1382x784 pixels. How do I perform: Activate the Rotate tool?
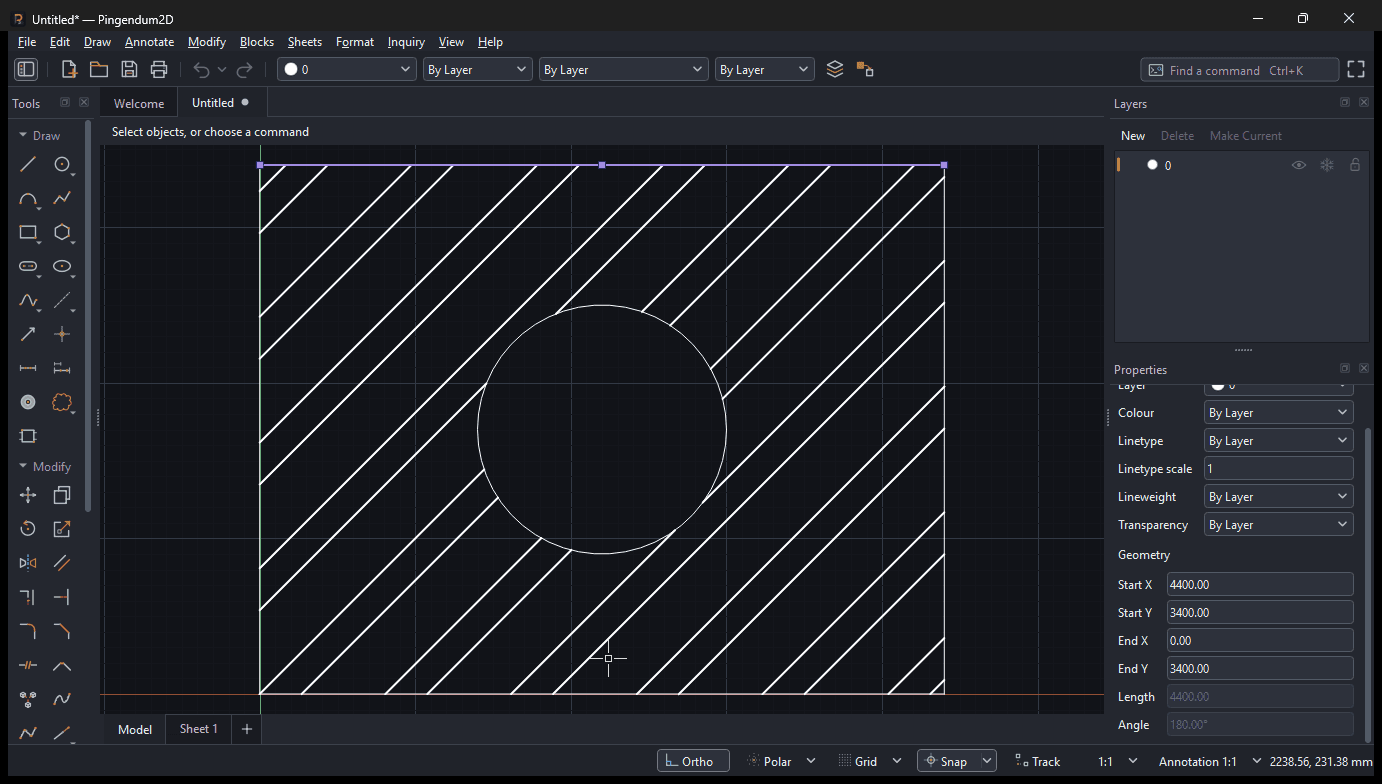point(28,529)
